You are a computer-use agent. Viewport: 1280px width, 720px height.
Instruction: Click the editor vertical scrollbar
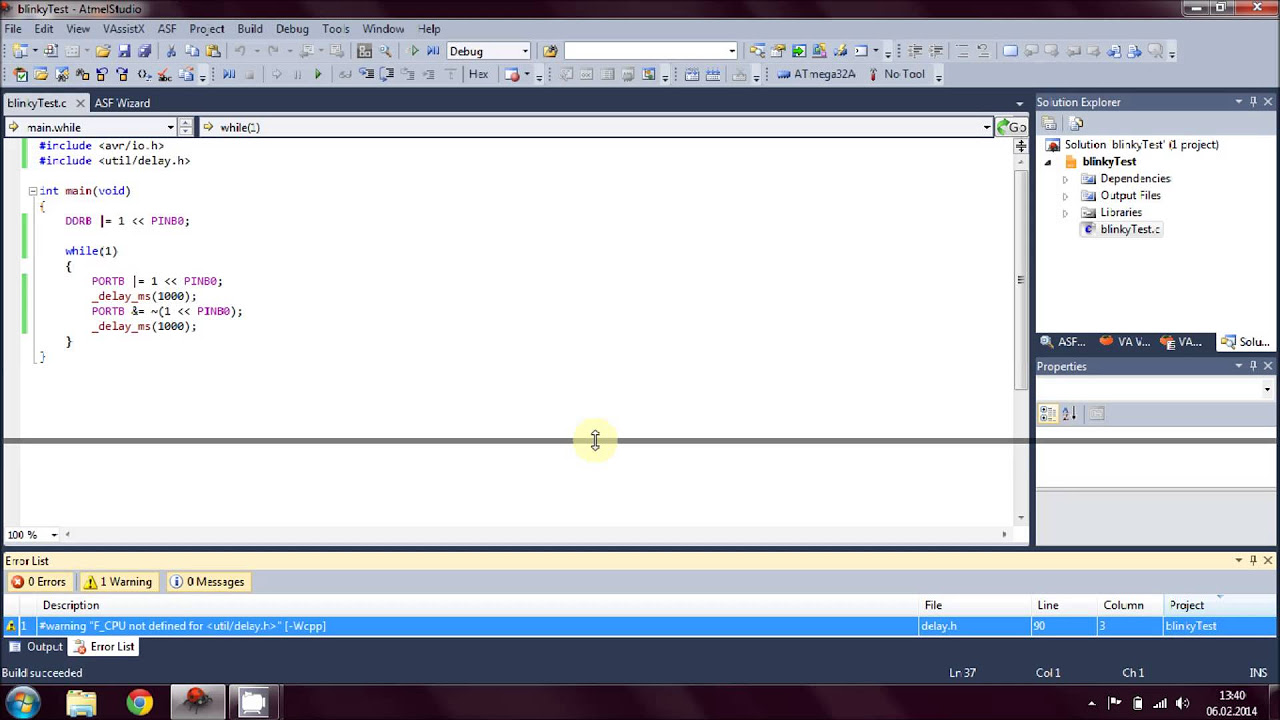click(1020, 280)
